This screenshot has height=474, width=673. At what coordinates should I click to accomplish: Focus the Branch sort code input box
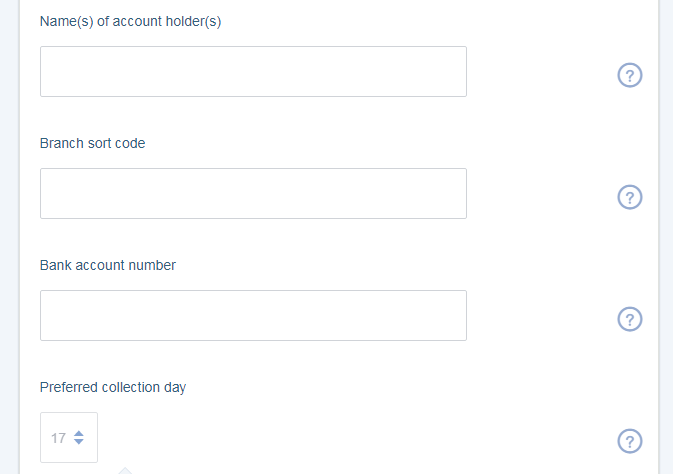pos(253,193)
